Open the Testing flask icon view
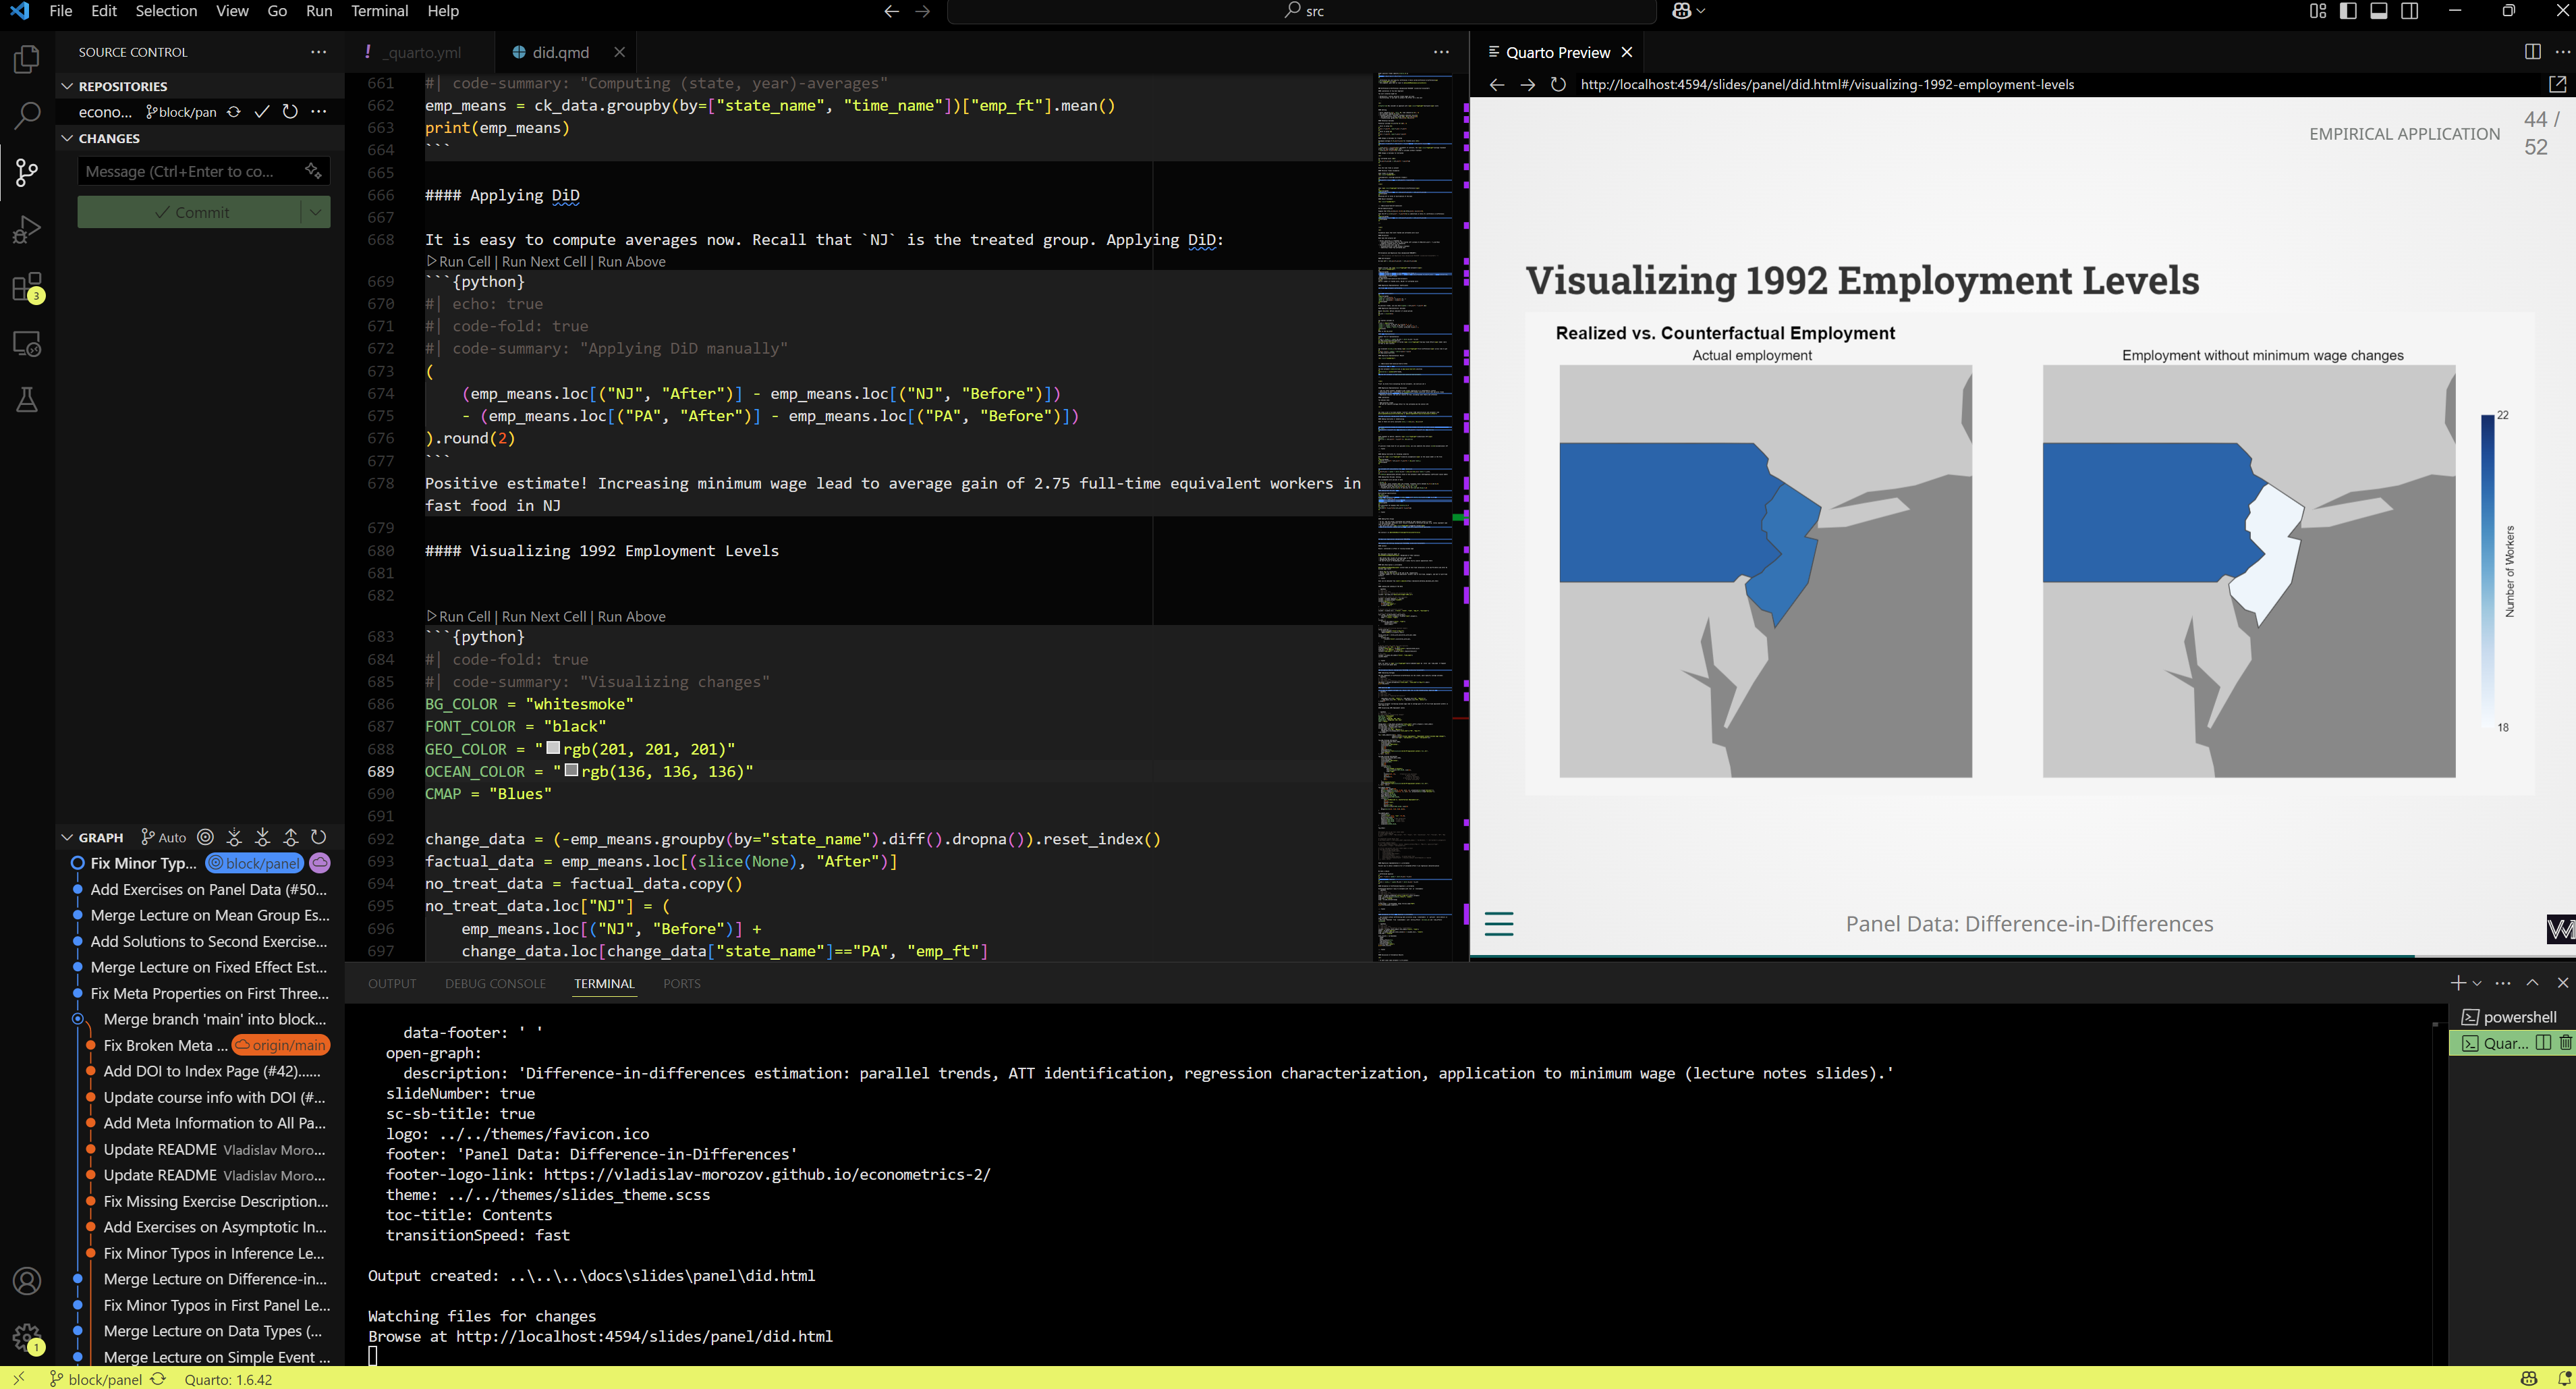Image resolution: width=2576 pixels, height=1389 pixels. tap(27, 400)
